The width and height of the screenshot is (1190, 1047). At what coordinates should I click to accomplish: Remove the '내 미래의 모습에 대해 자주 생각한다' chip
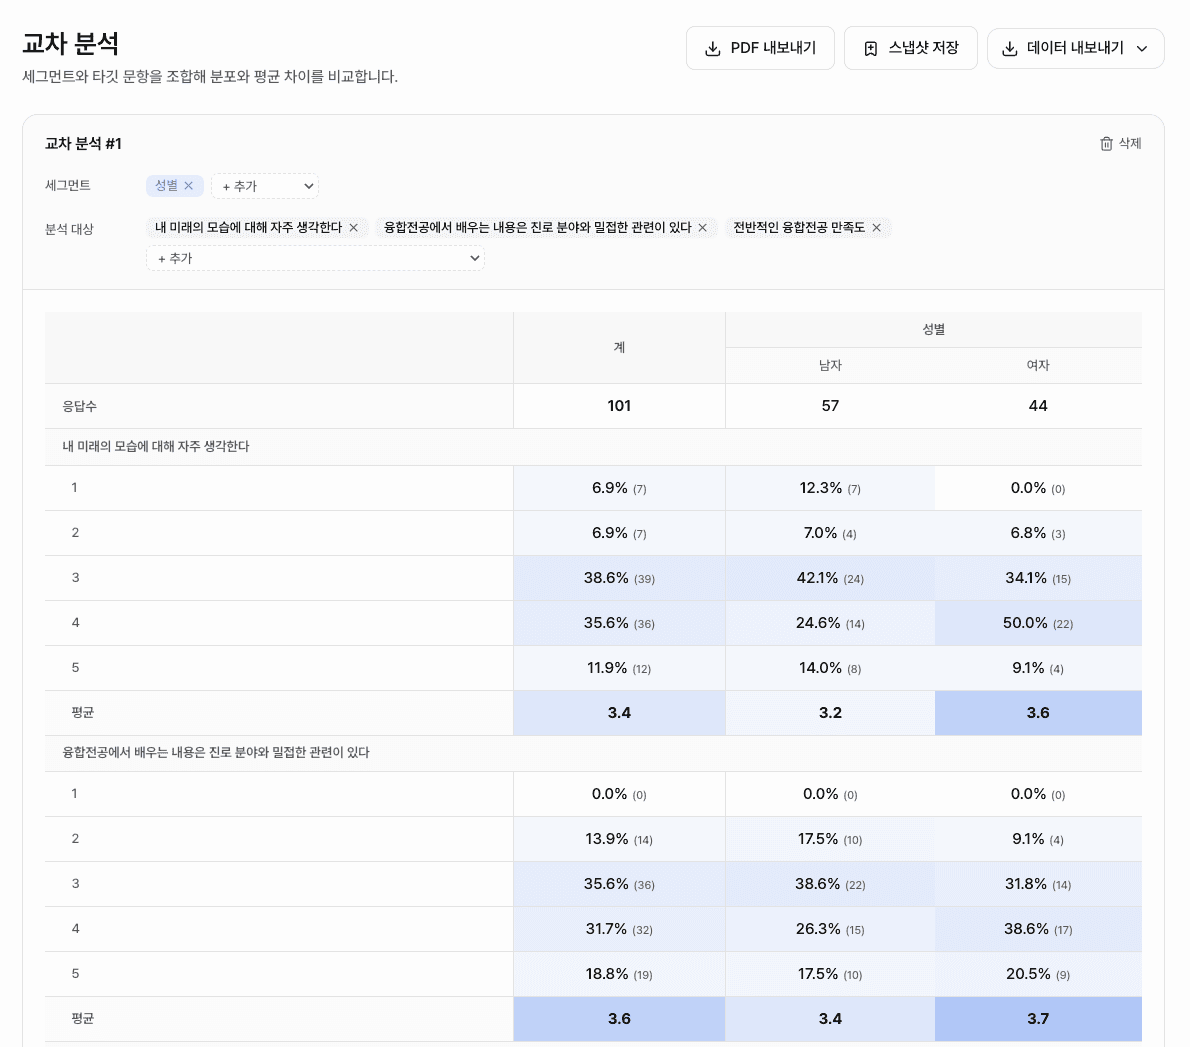point(354,227)
